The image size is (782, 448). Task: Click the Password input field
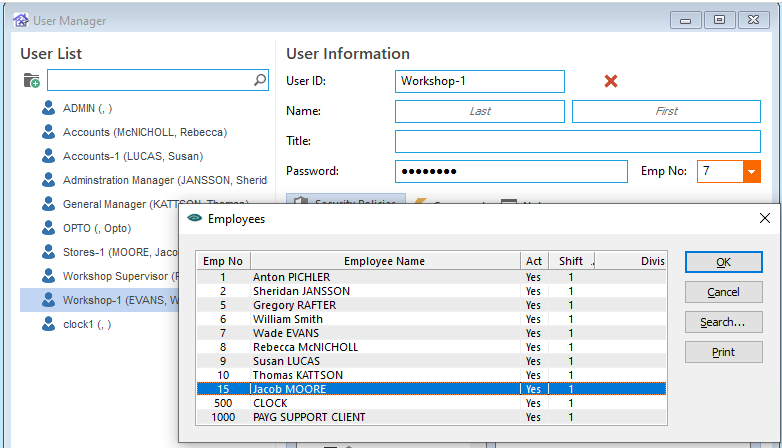511,171
